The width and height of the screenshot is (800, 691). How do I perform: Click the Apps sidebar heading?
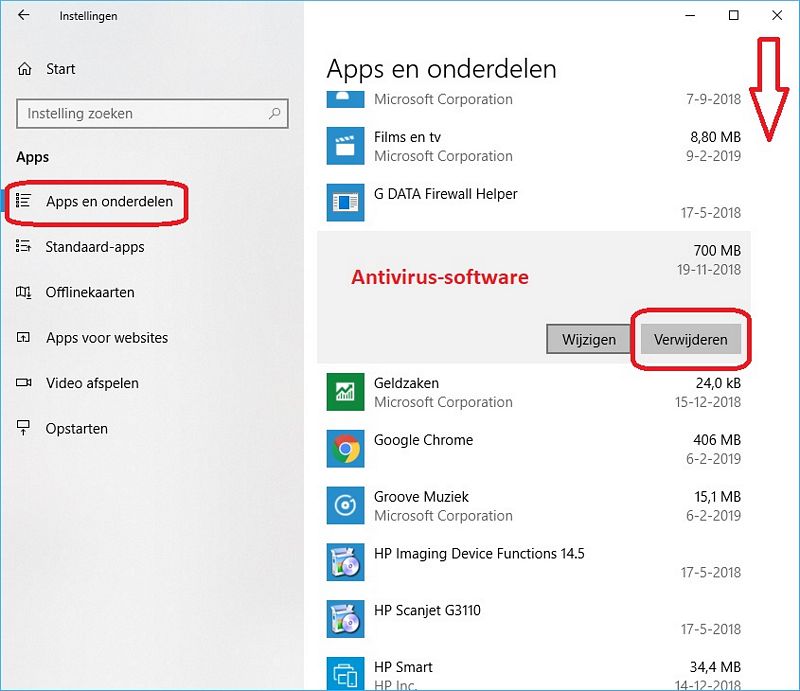coord(33,157)
